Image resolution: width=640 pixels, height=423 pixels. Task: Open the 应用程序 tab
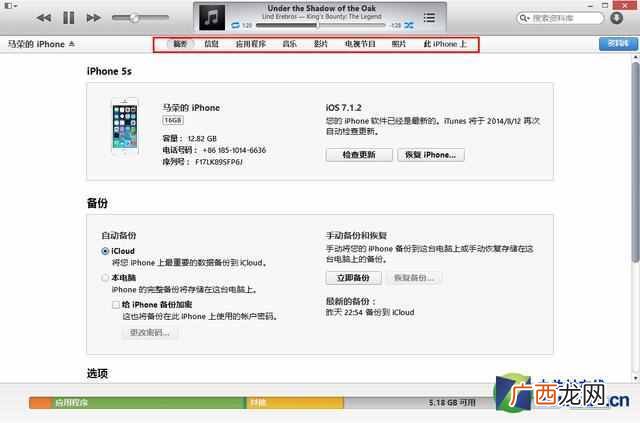coord(251,44)
